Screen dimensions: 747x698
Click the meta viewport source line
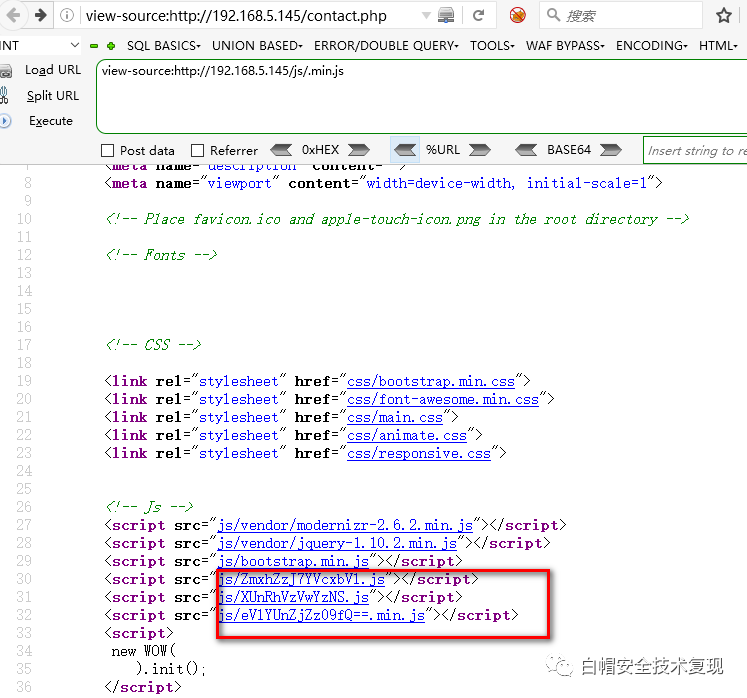(384, 183)
